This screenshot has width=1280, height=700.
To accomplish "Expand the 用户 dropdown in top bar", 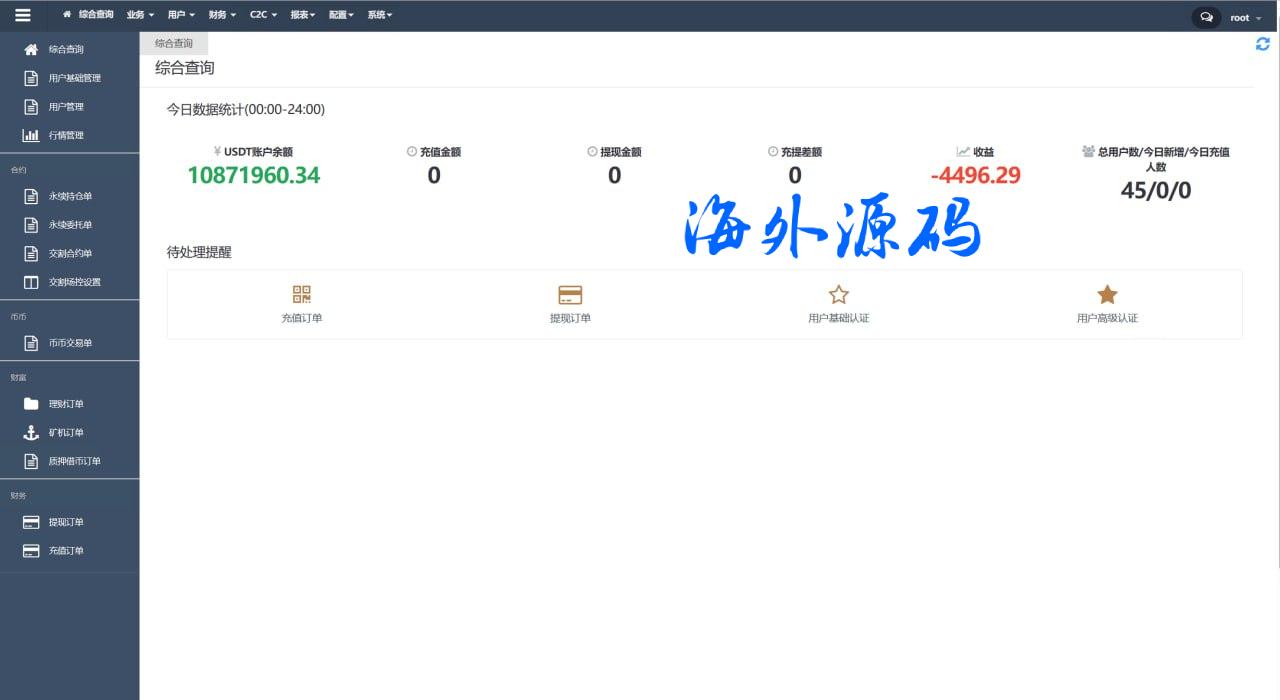I will (x=181, y=15).
